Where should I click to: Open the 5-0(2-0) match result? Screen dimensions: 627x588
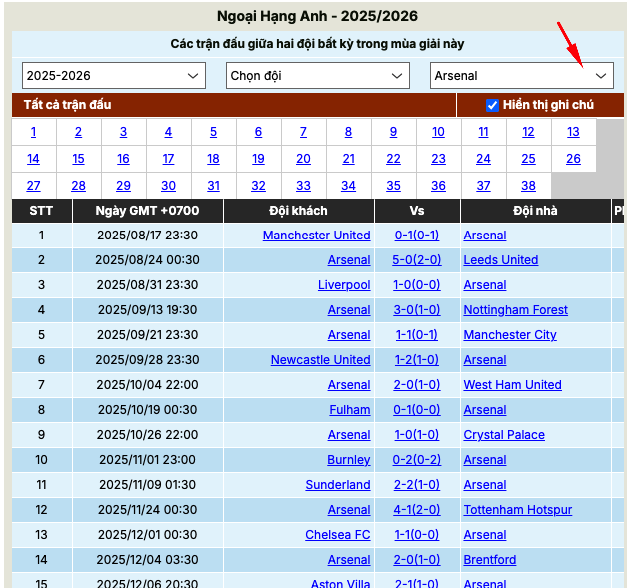click(x=417, y=260)
